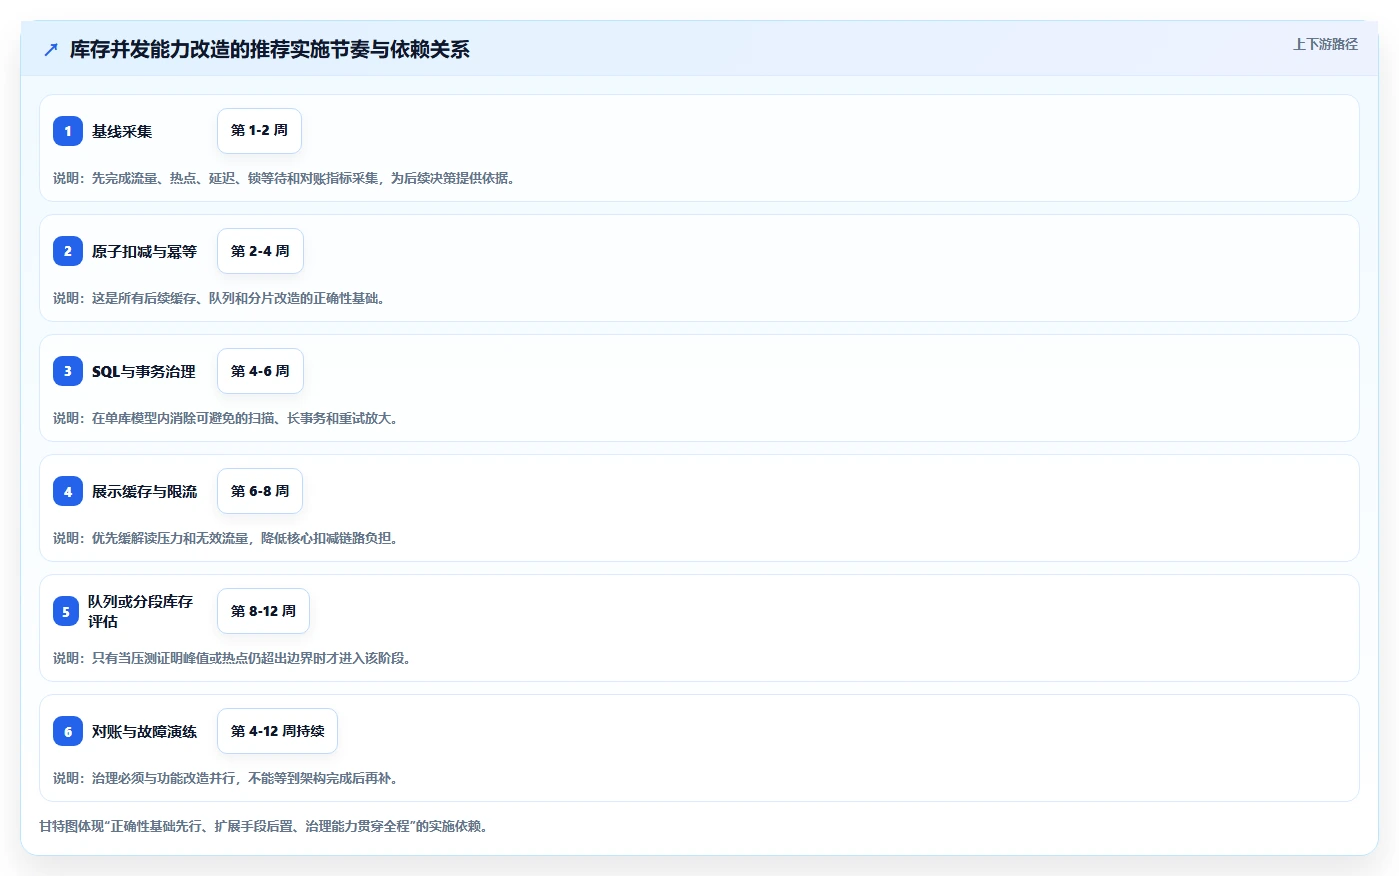Select the 基线采集 step title
The height and width of the screenshot is (876, 1399).
pyautogui.click(x=122, y=131)
